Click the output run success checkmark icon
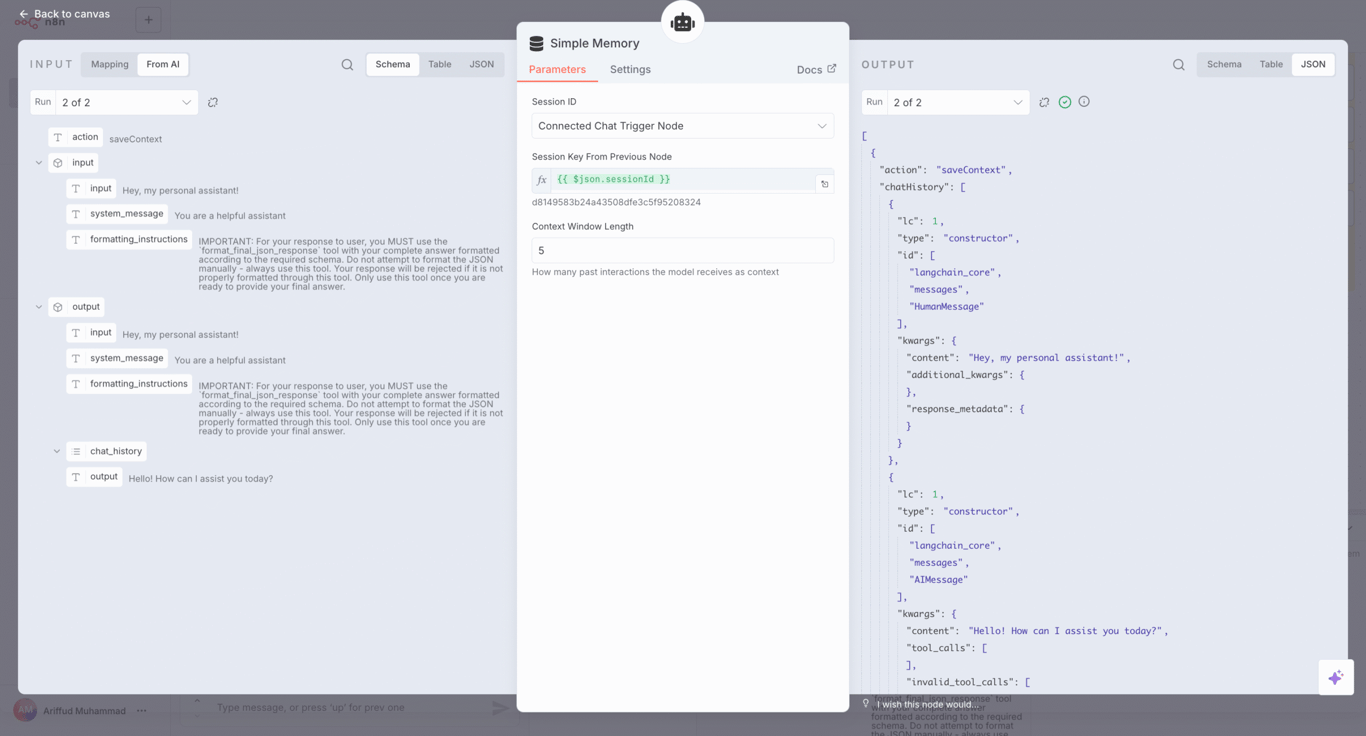The image size is (1366, 736). point(1065,102)
